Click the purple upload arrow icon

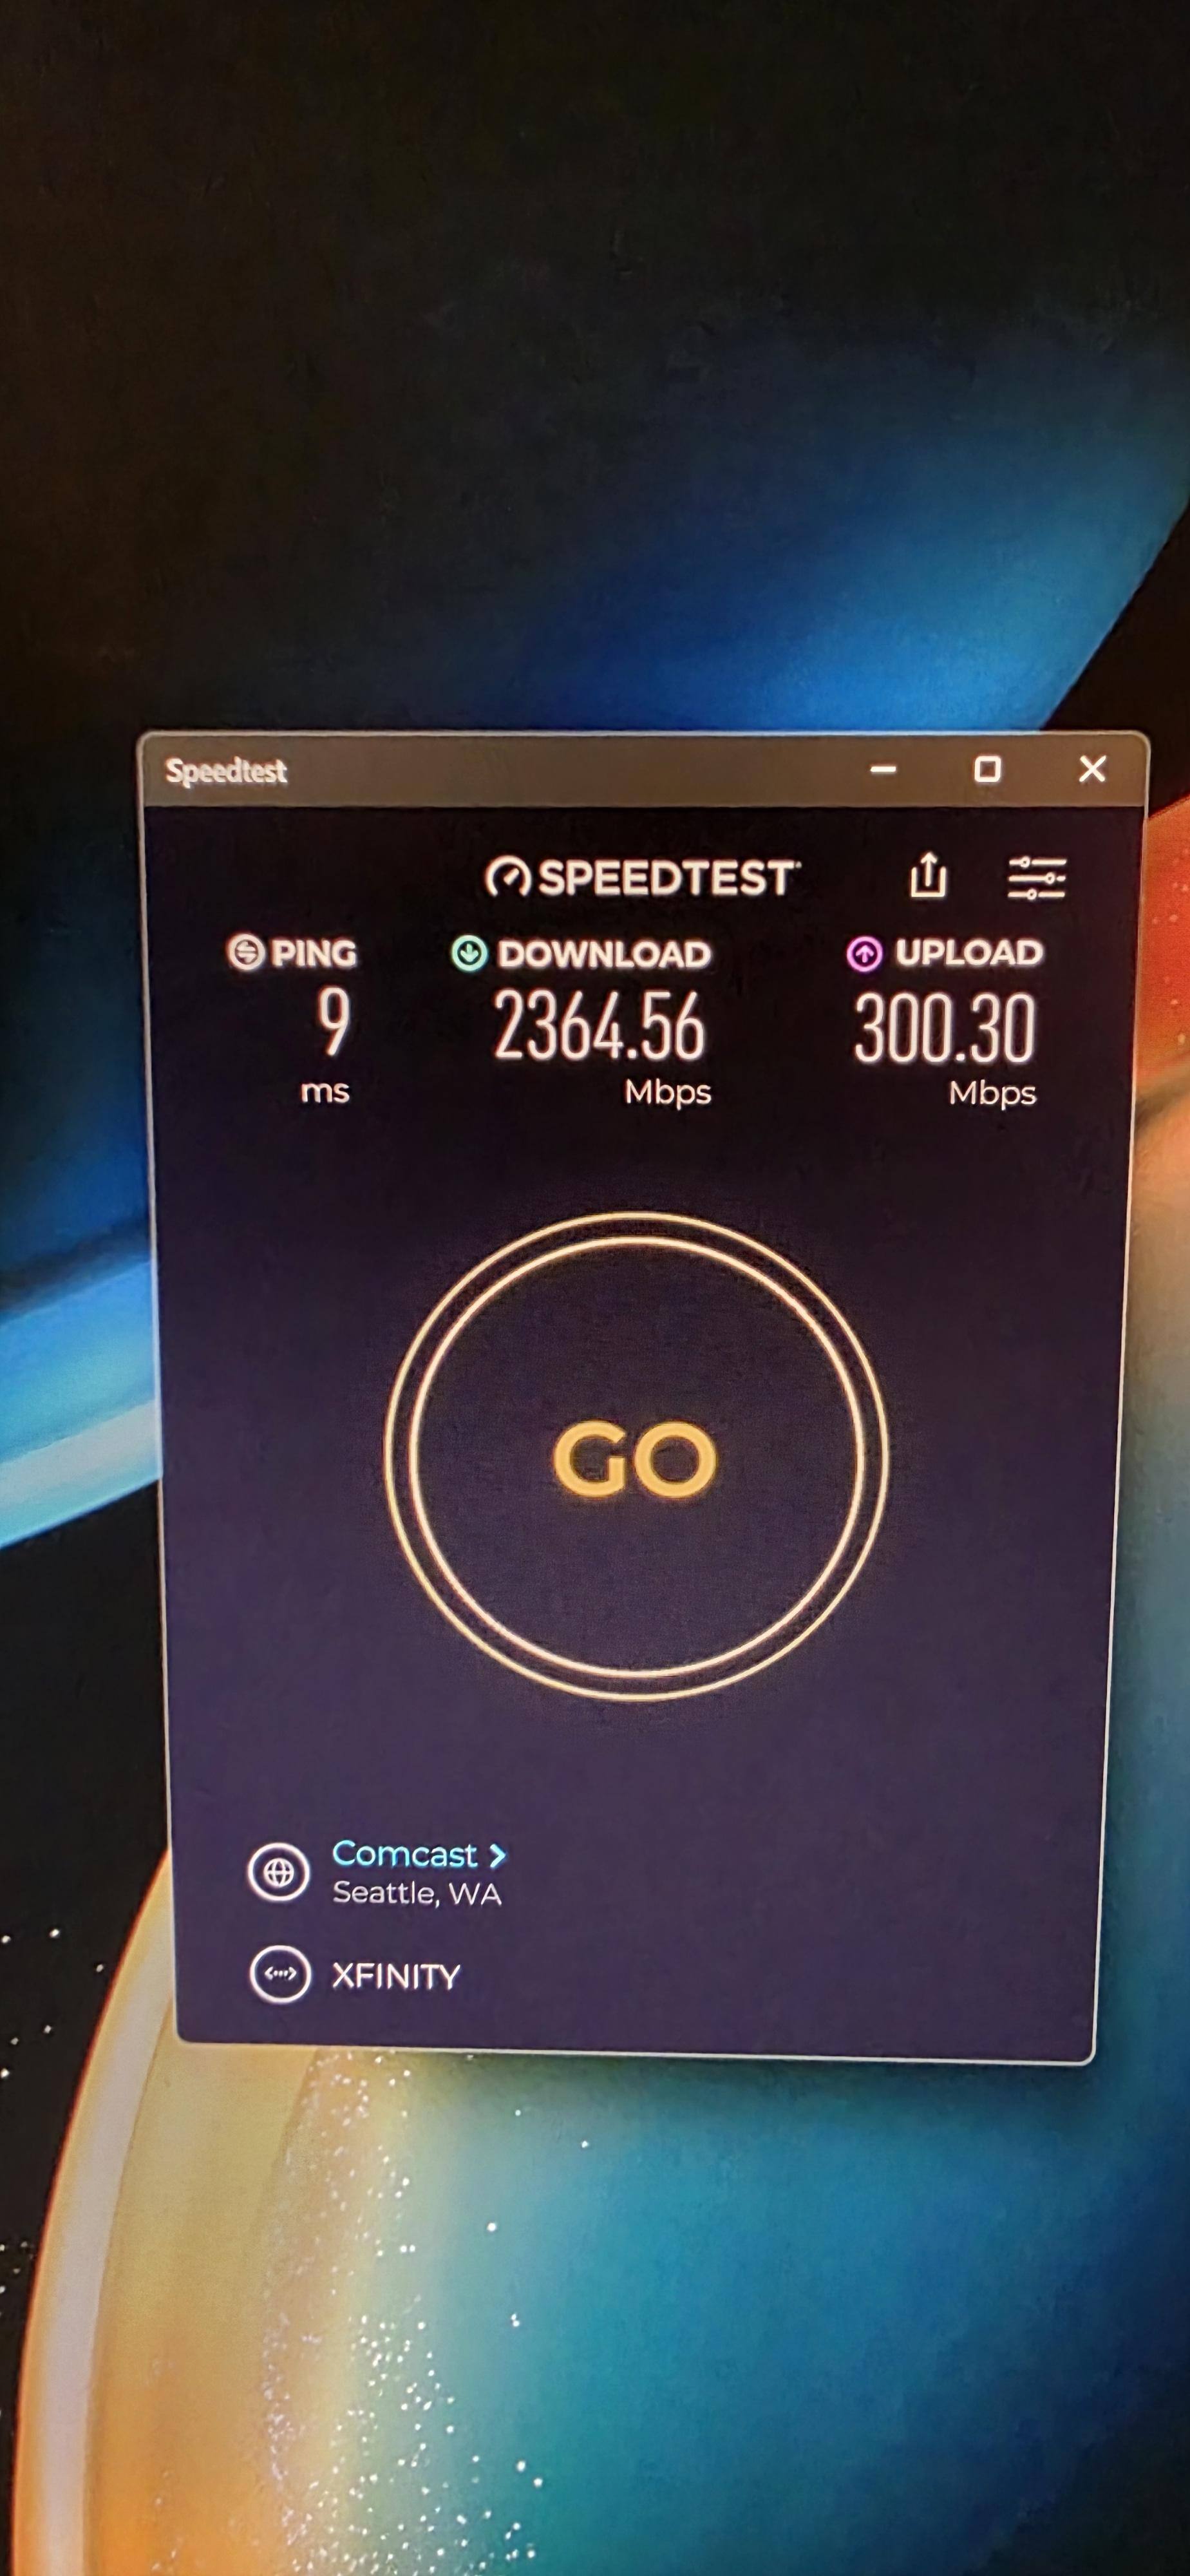tap(864, 954)
